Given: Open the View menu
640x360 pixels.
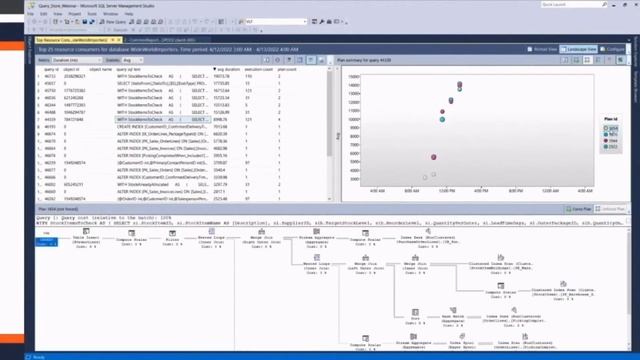Looking at the screenshot, I should (x=58, y=14).
